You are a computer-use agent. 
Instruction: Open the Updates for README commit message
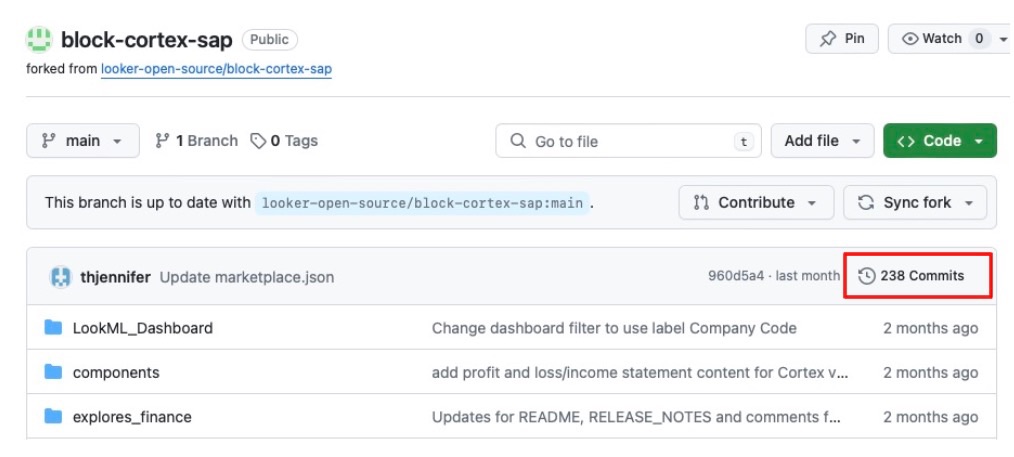[x=636, y=417]
